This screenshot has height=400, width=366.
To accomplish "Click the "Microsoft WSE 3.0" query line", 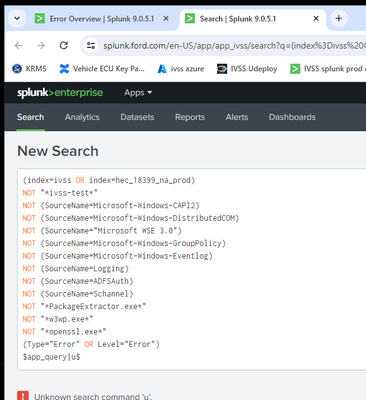I will point(102,231).
